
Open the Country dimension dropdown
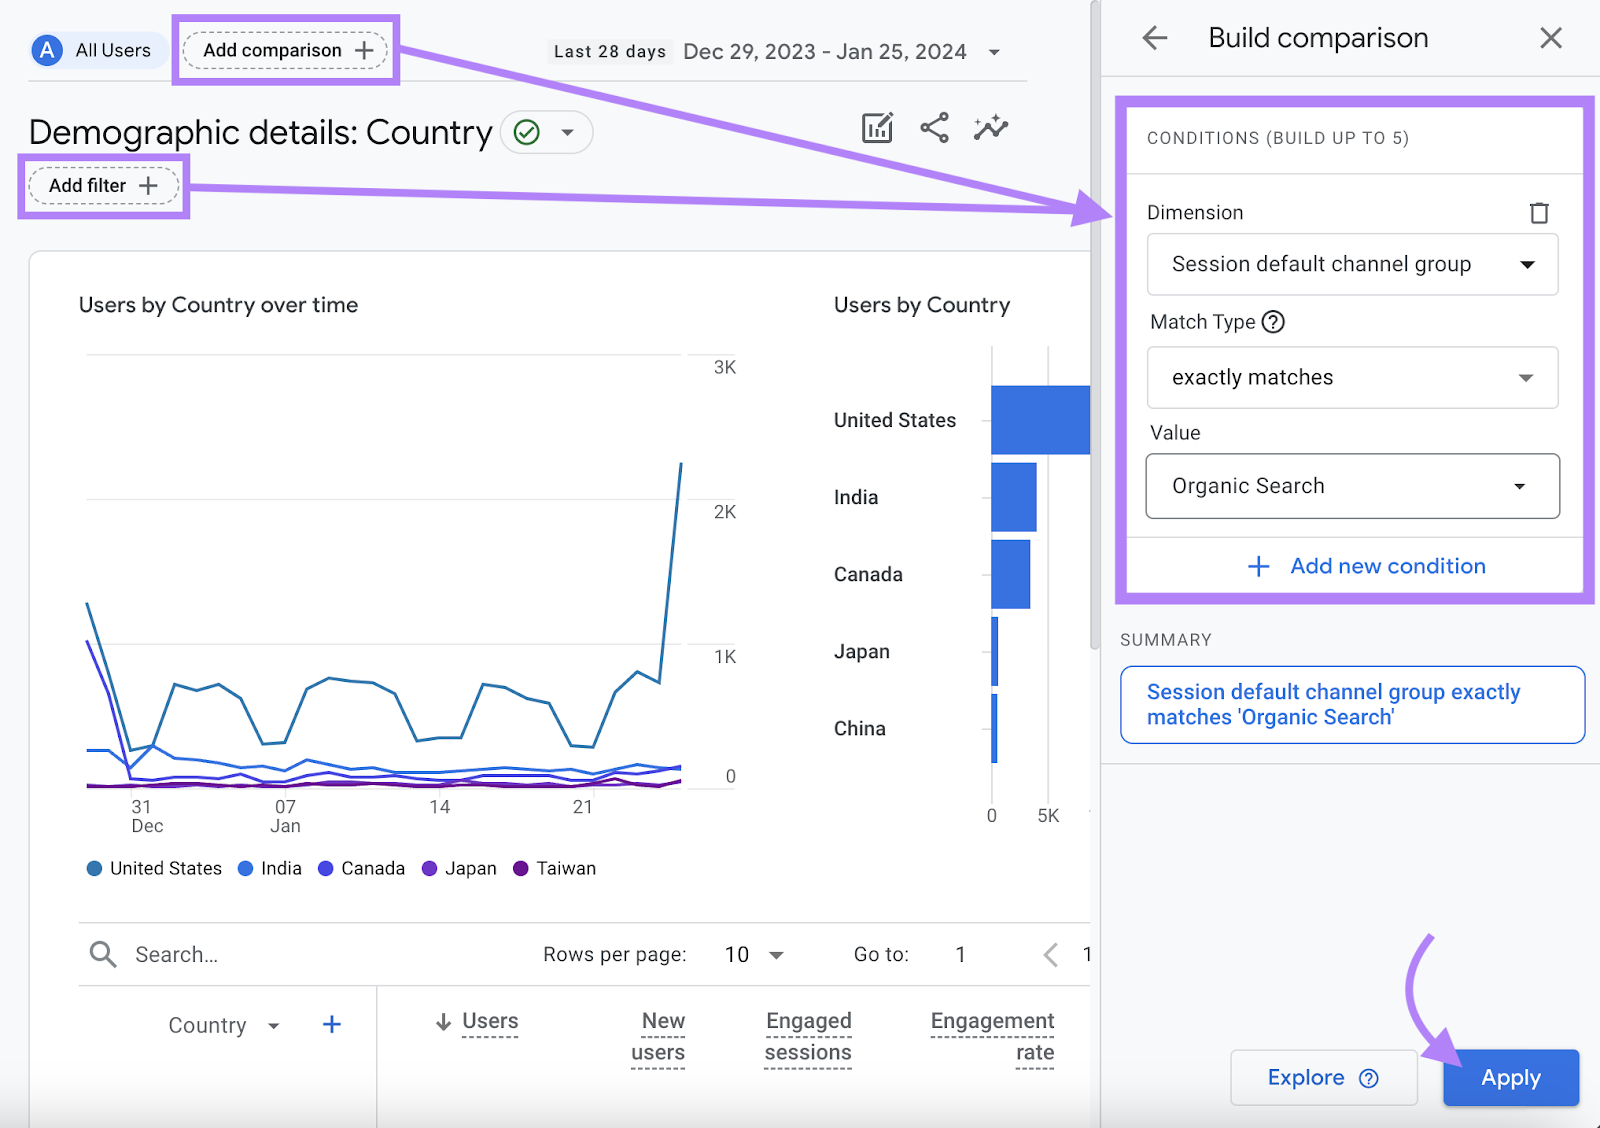(x=224, y=1025)
